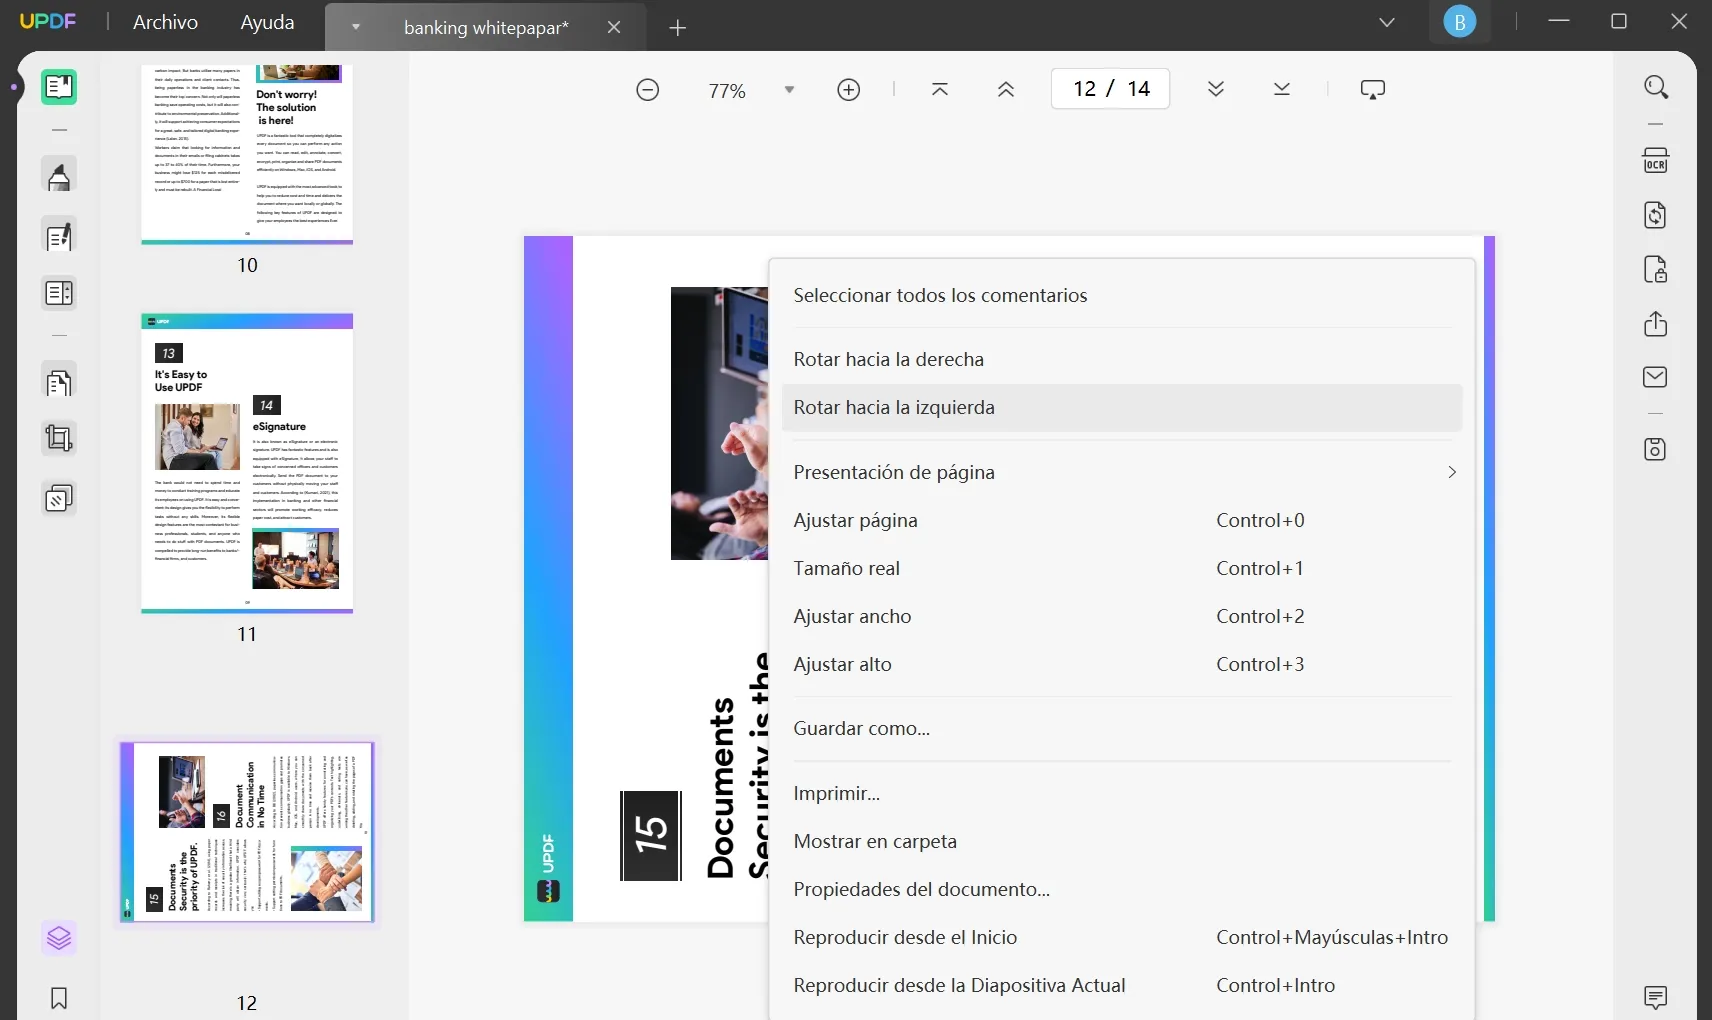1712x1020 pixels.
Task: Open the Convert PDF icon
Action: point(1656,215)
